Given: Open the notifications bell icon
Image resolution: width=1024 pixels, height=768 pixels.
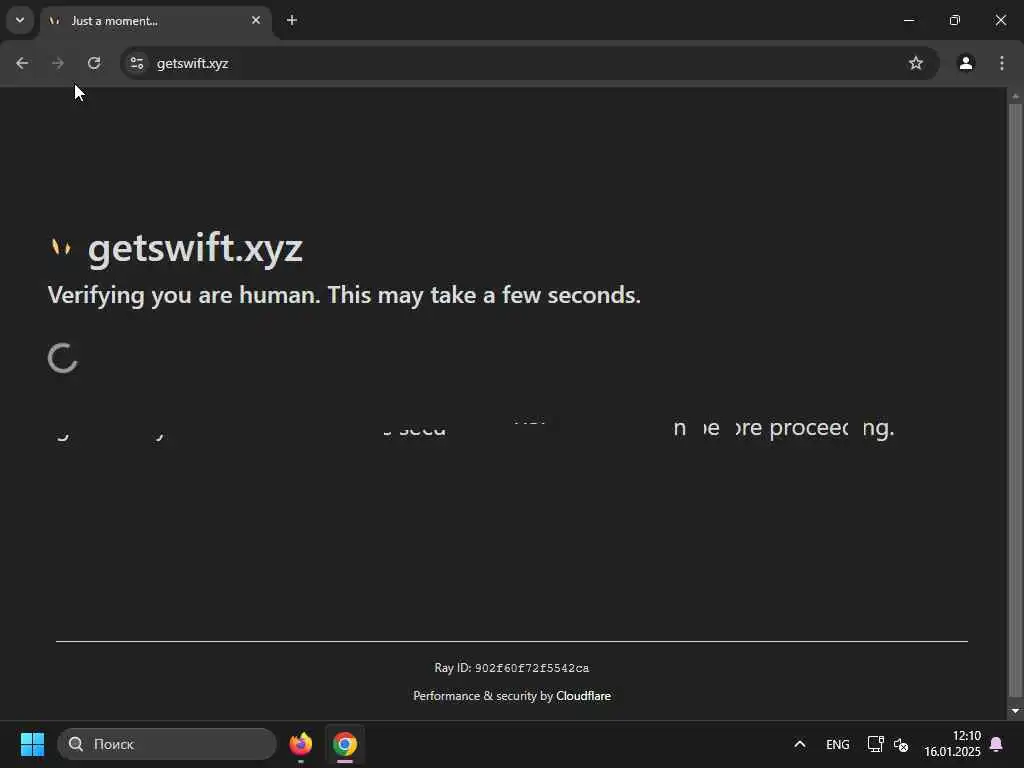Looking at the screenshot, I should tap(997, 744).
